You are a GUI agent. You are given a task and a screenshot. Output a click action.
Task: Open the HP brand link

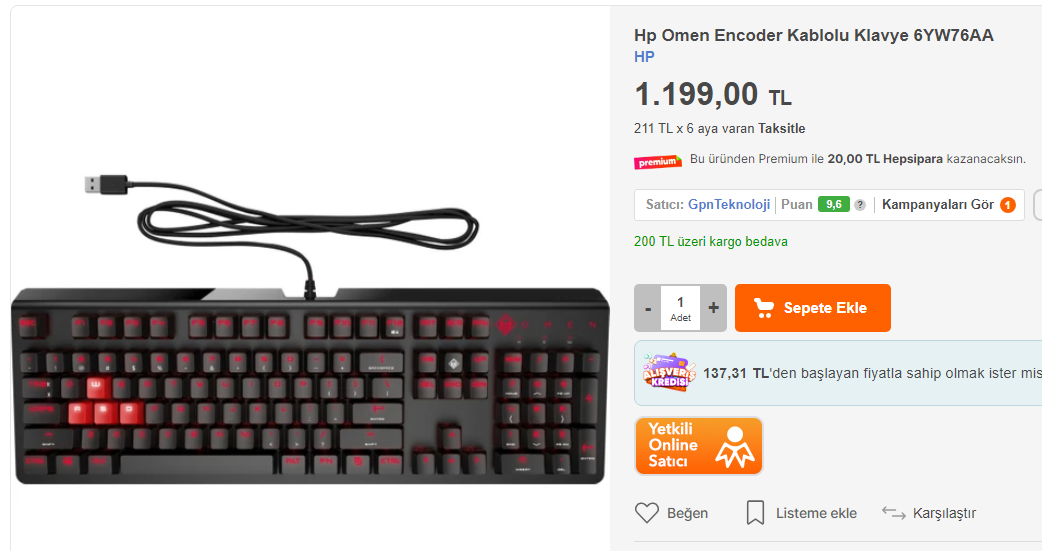tap(644, 57)
